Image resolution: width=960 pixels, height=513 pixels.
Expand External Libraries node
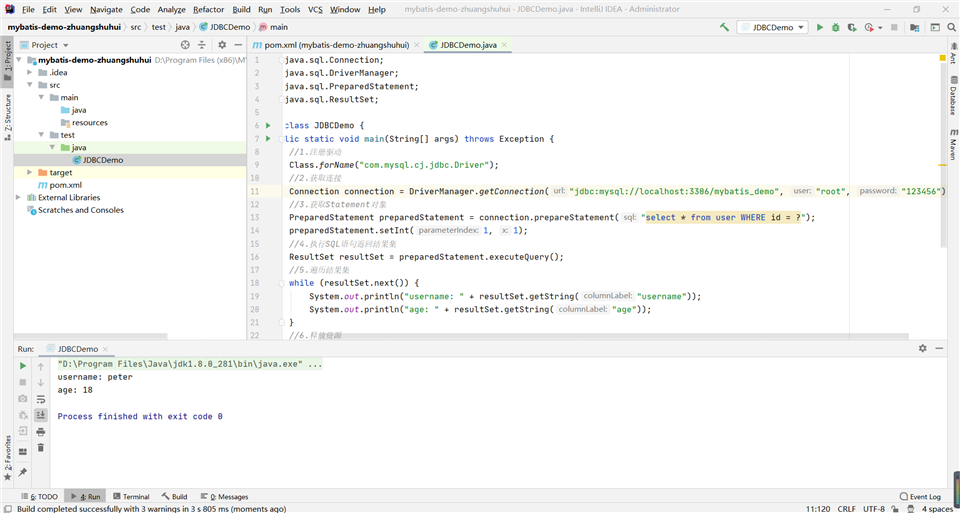18,198
